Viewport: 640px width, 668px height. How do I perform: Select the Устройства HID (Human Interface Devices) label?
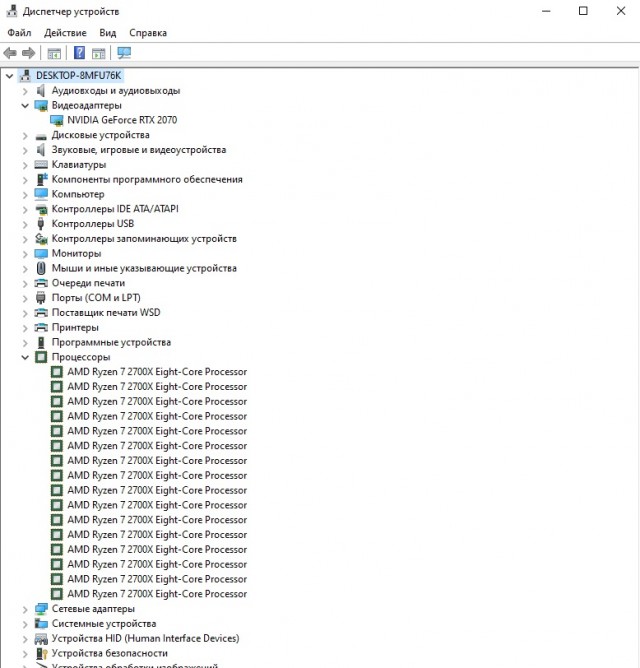coord(145,638)
